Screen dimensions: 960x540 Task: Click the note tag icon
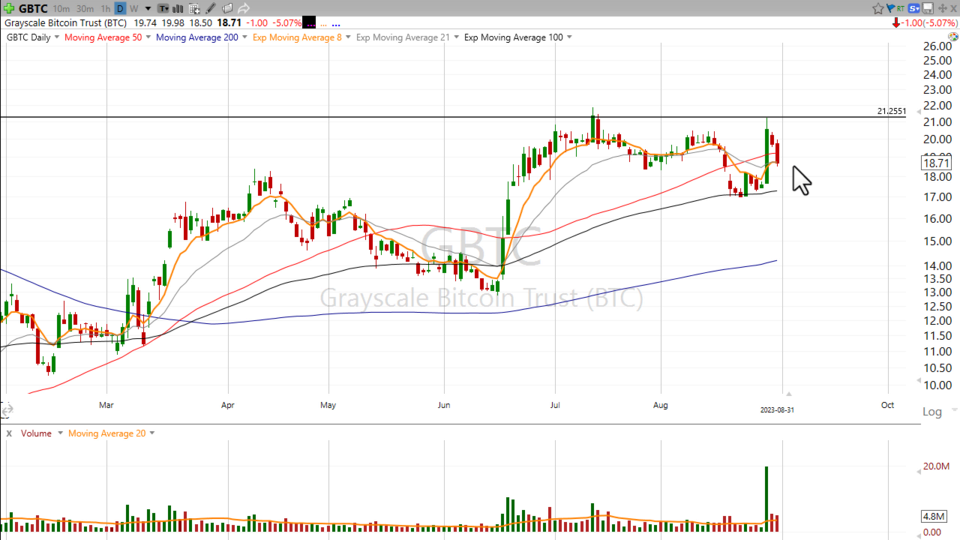pos(227,9)
